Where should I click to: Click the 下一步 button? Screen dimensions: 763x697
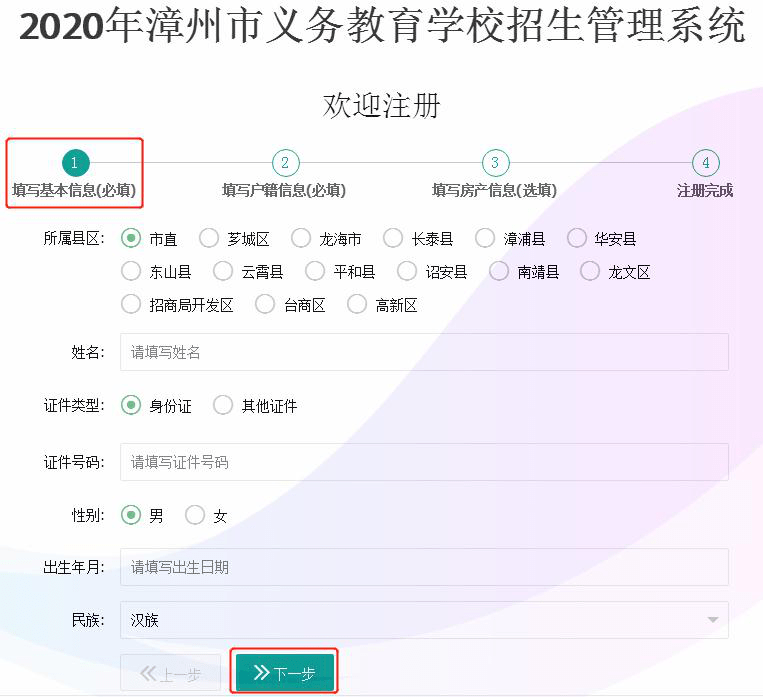(285, 673)
